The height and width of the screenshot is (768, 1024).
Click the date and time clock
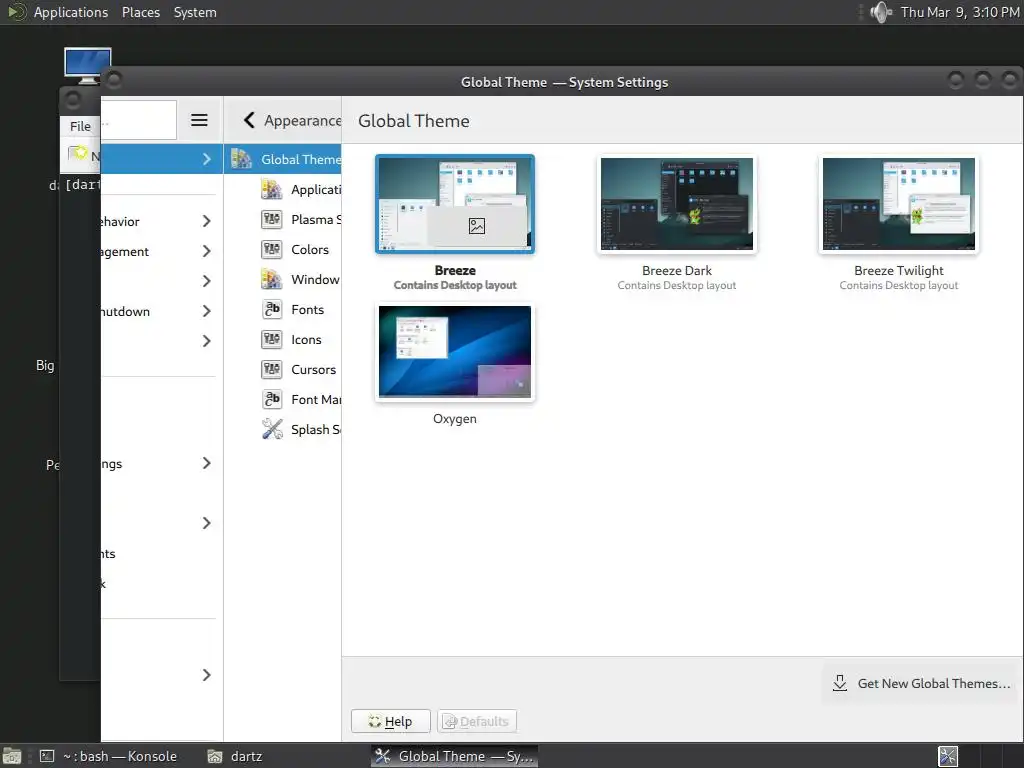(x=960, y=12)
